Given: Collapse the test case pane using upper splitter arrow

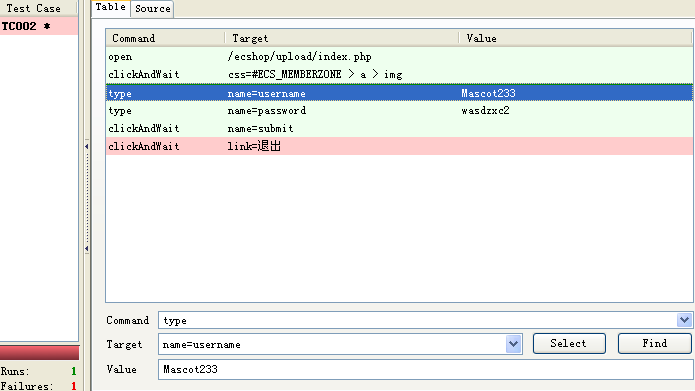Looking at the screenshot, I should [87, 146].
